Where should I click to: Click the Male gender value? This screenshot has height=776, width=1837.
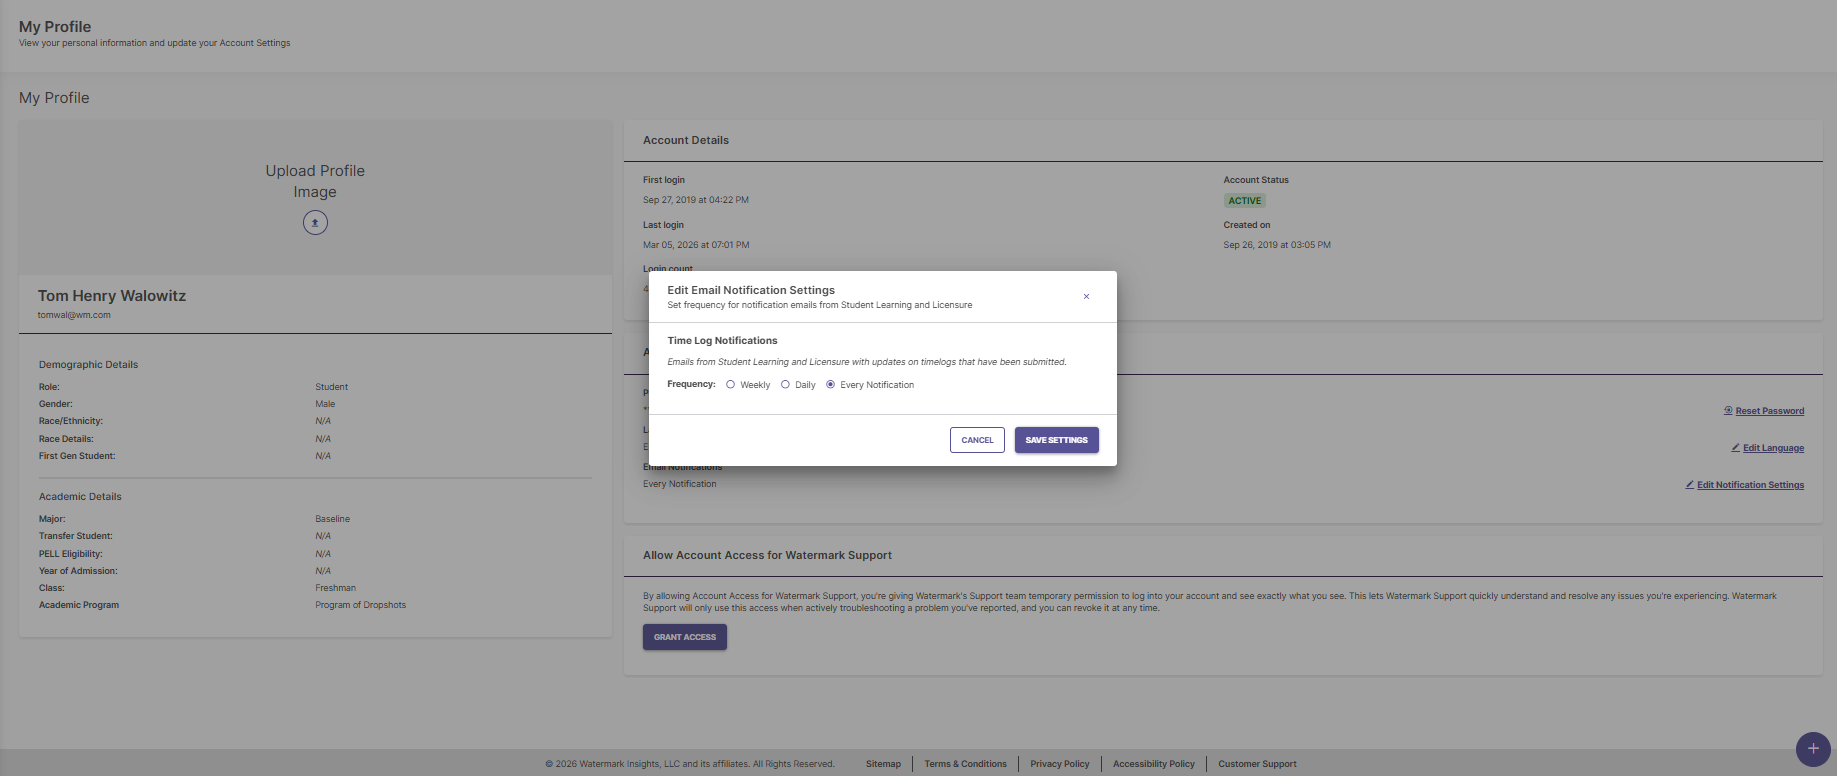pos(325,404)
